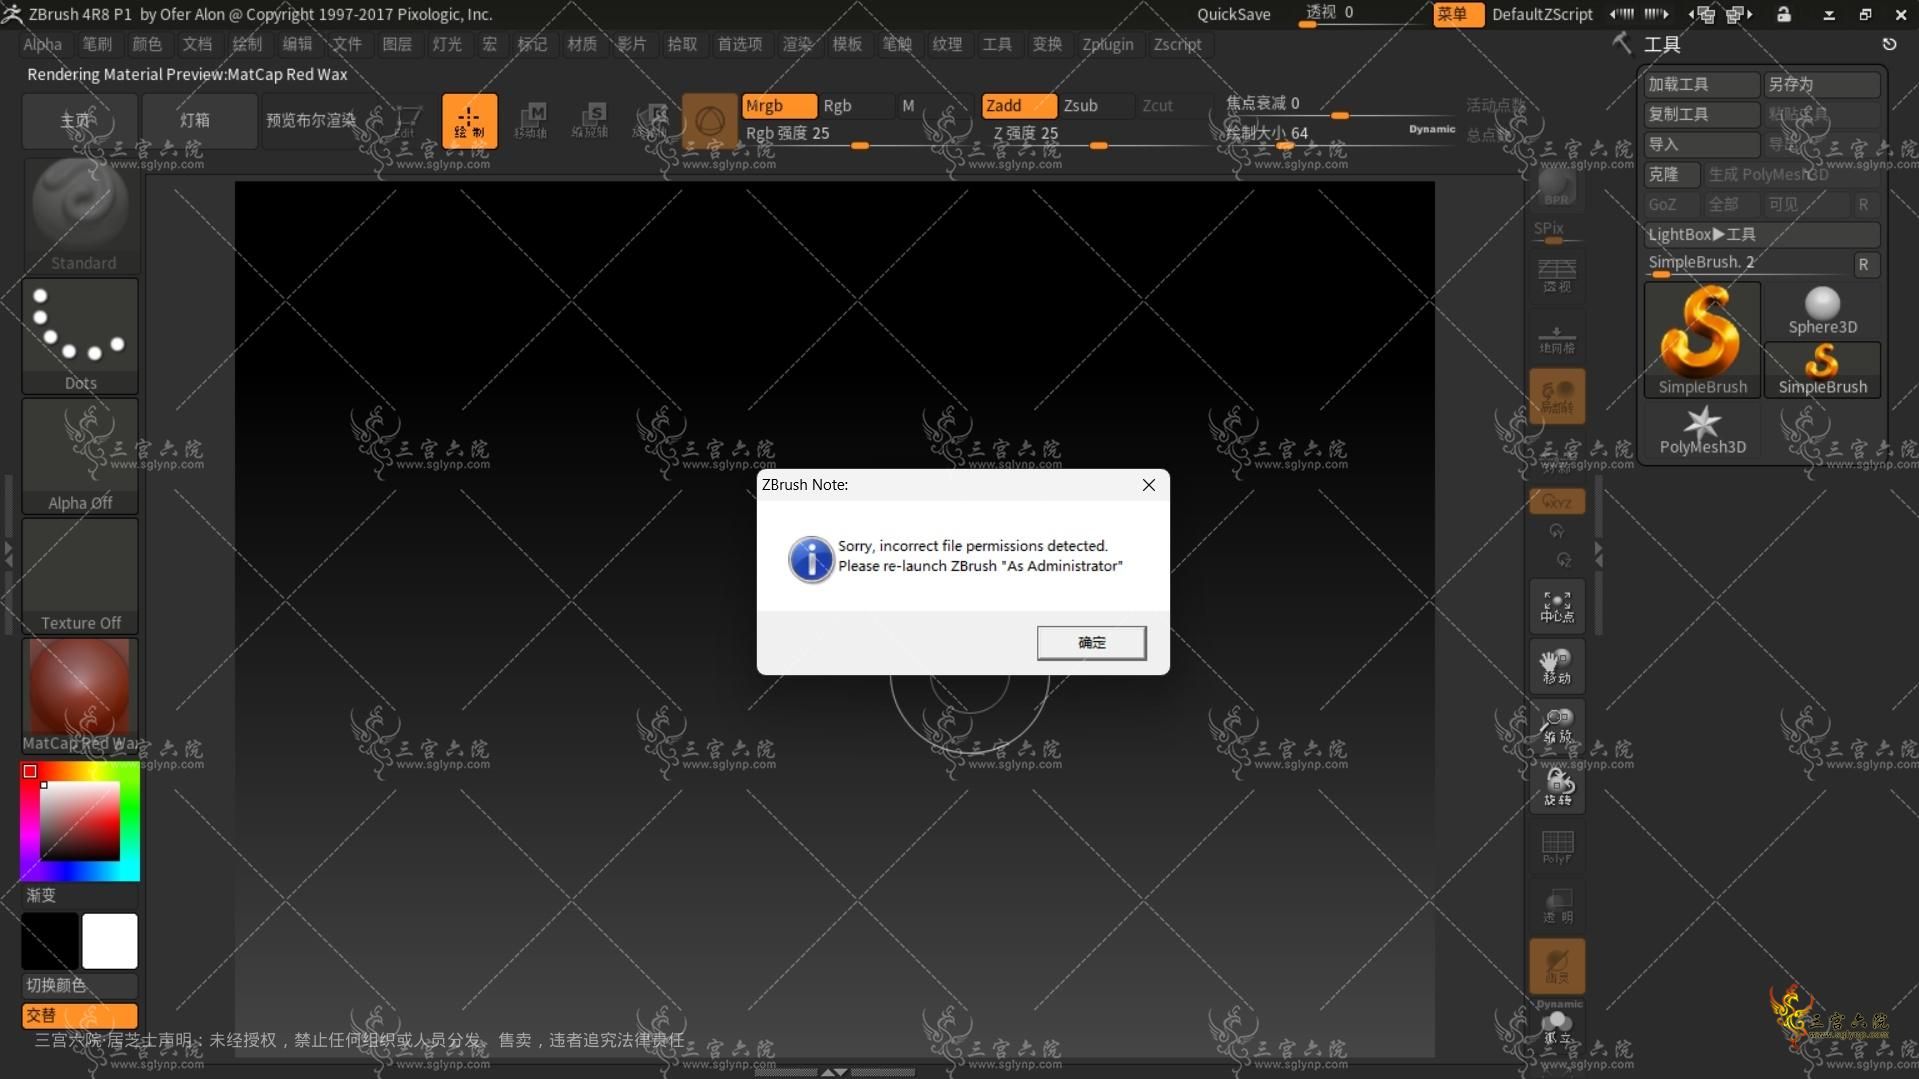Viewport: 1919px width, 1079px height.
Task: Toggle the 菜单 menus button
Action: click(1457, 14)
